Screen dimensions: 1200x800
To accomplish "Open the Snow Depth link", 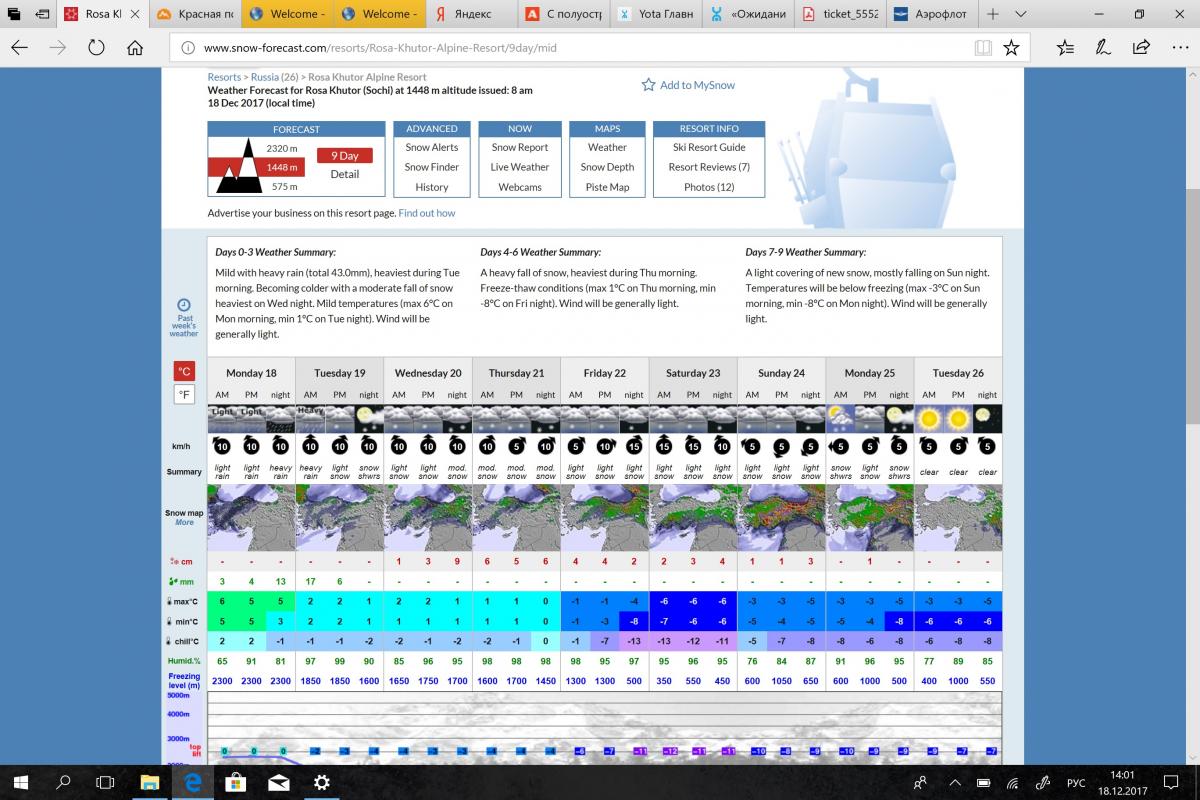I will pos(607,167).
